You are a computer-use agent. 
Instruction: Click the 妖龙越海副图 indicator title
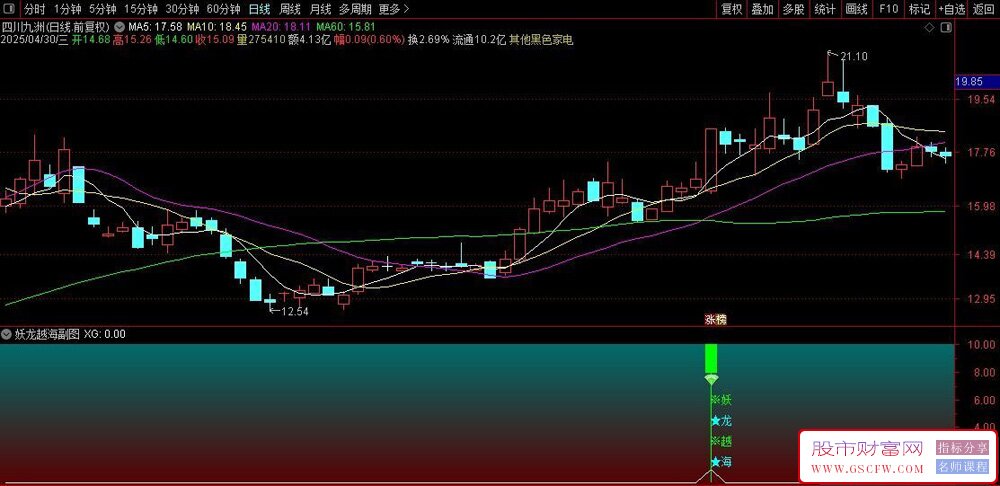coord(47,334)
